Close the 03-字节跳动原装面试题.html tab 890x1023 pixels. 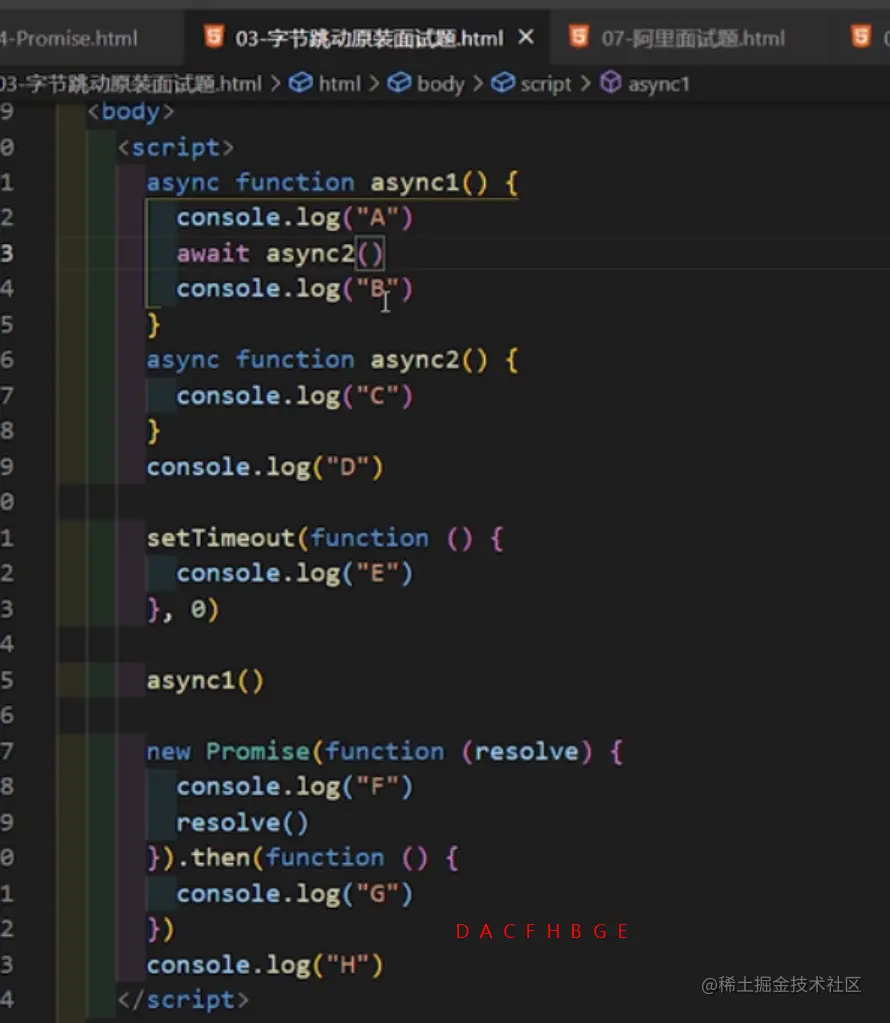click(x=526, y=37)
